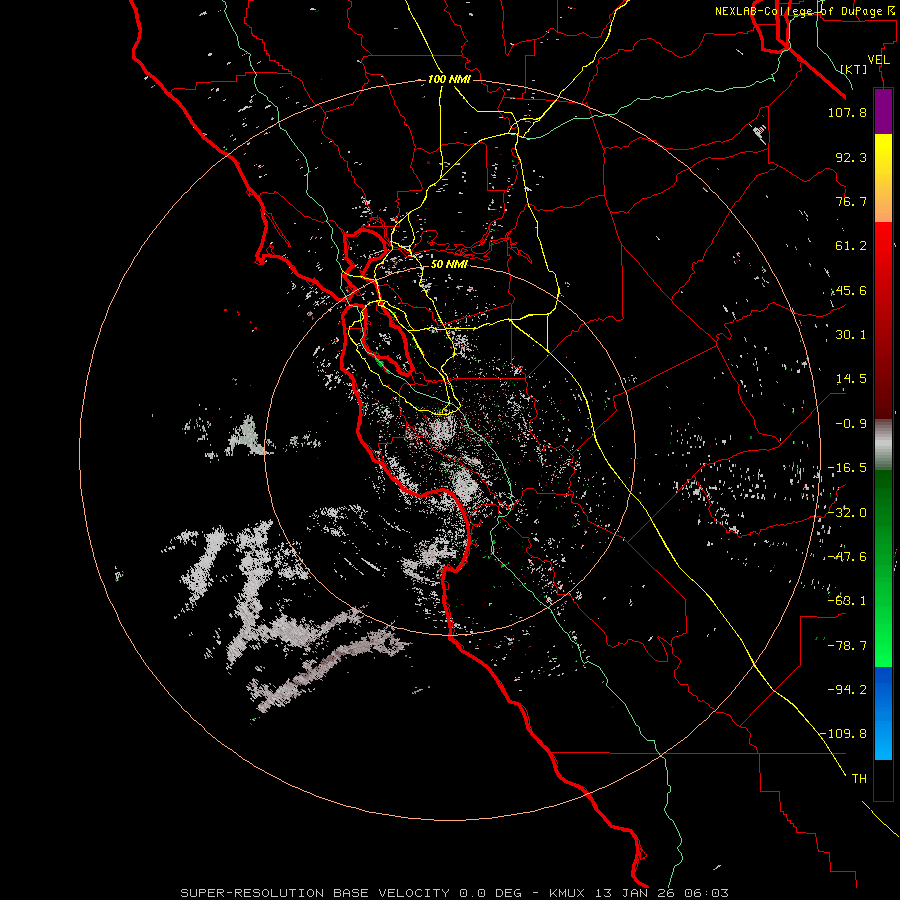Click the 92.3 velocity scale value

point(851,157)
